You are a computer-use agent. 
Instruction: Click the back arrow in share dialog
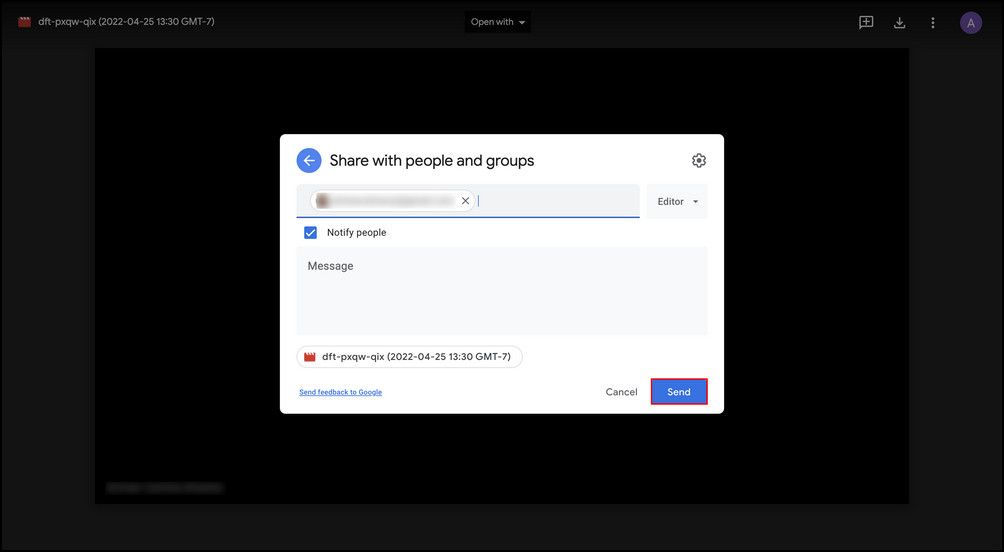point(309,161)
